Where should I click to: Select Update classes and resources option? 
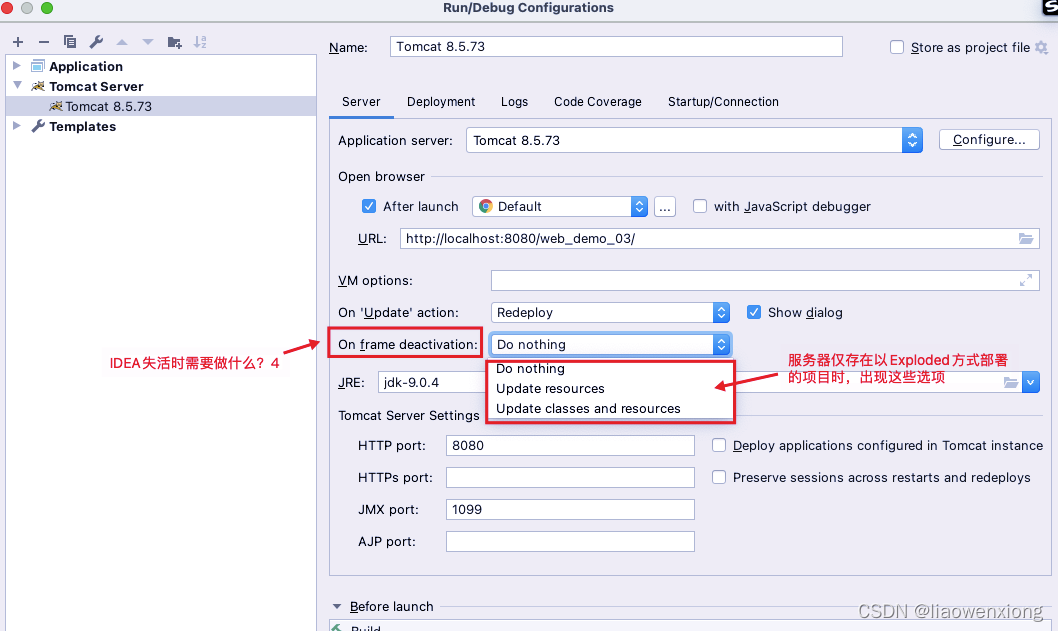click(x=611, y=408)
